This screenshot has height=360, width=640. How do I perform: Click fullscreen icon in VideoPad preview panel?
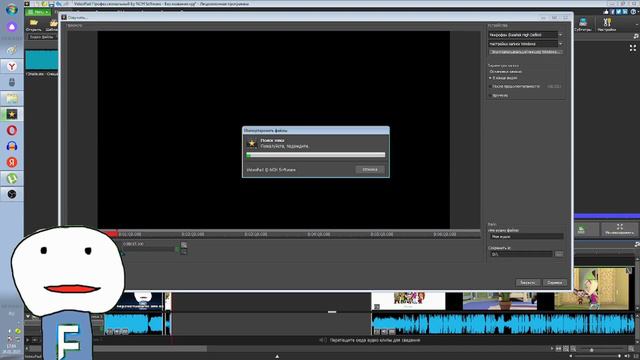coord(633,48)
